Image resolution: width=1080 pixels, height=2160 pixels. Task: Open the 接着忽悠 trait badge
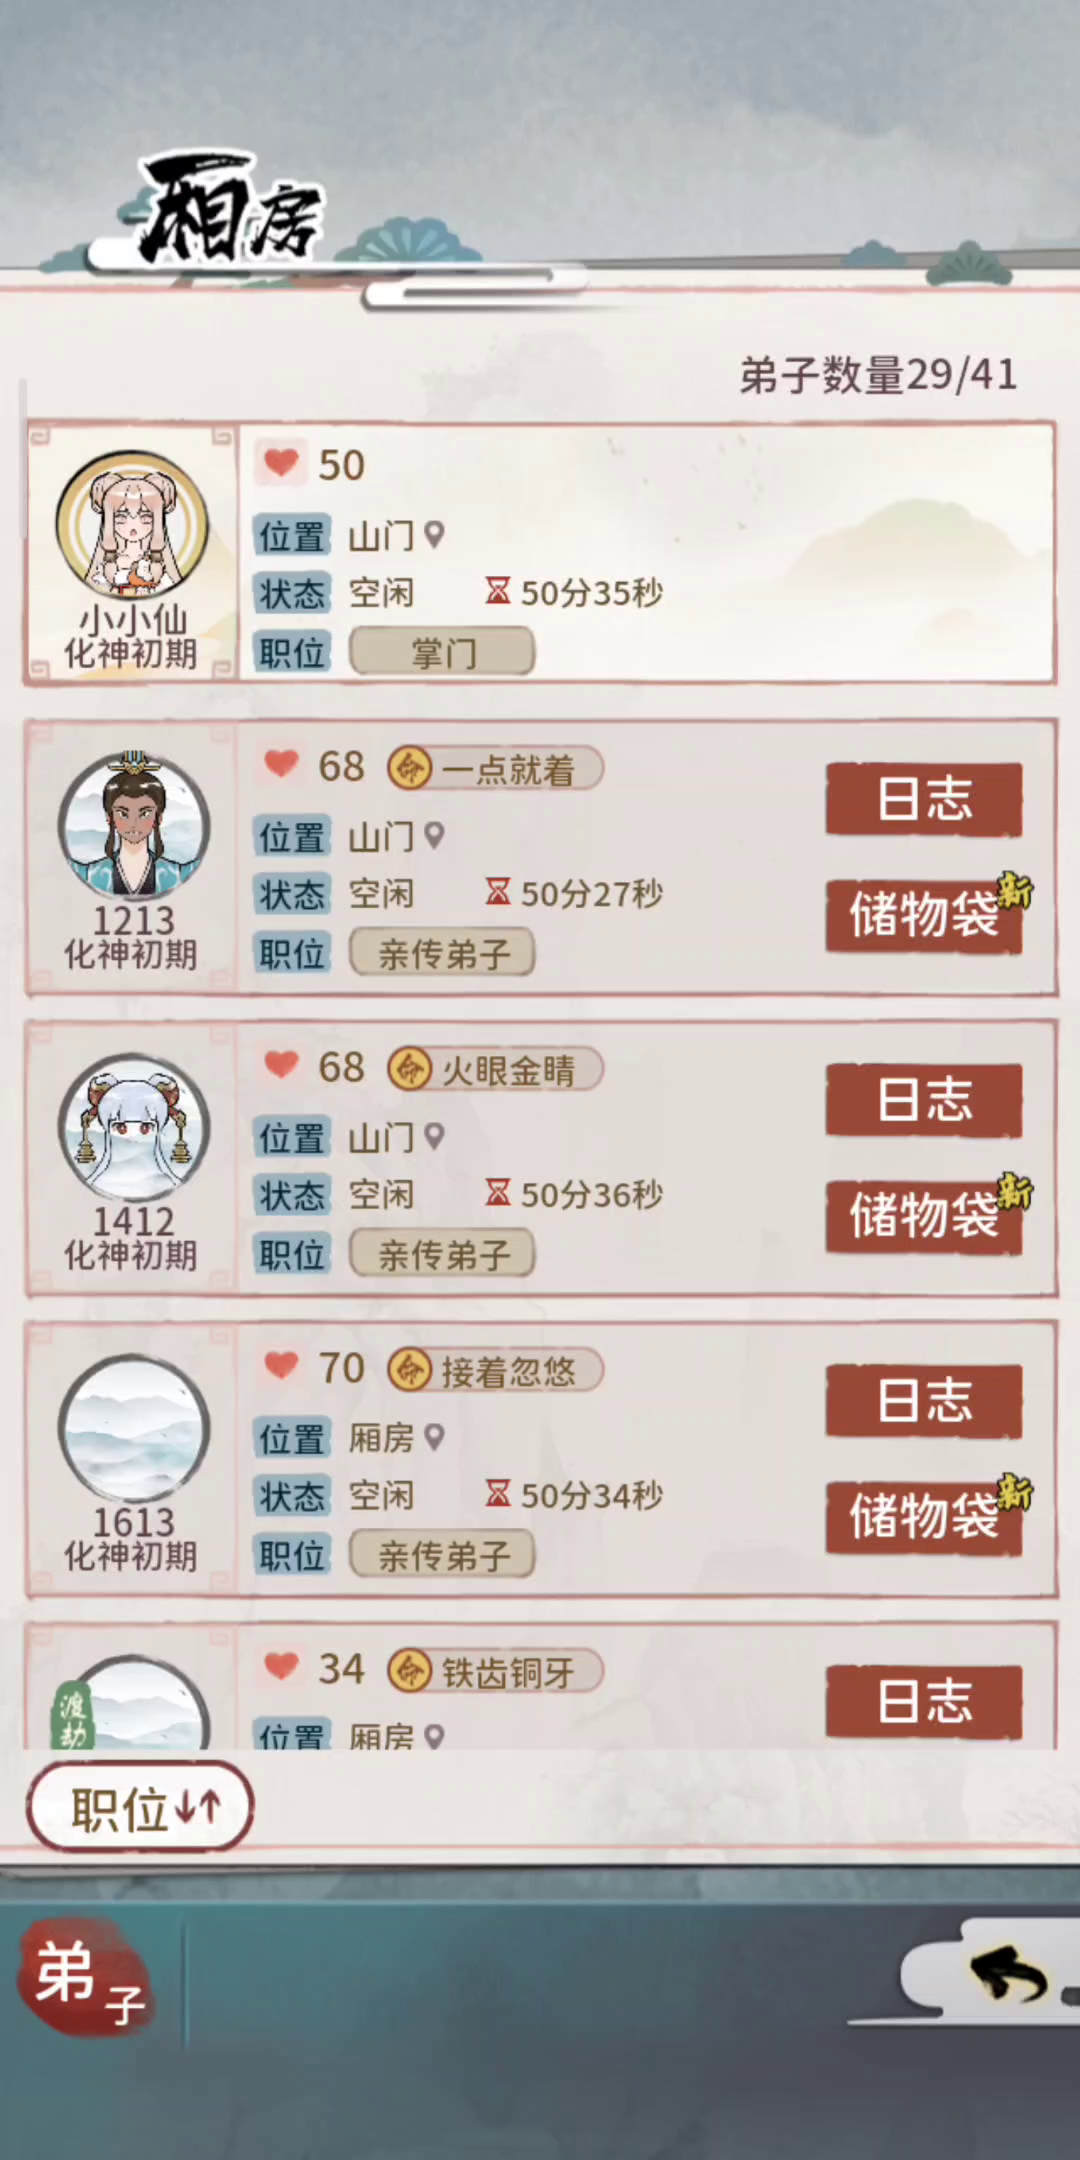click(x=495, y=1371)
